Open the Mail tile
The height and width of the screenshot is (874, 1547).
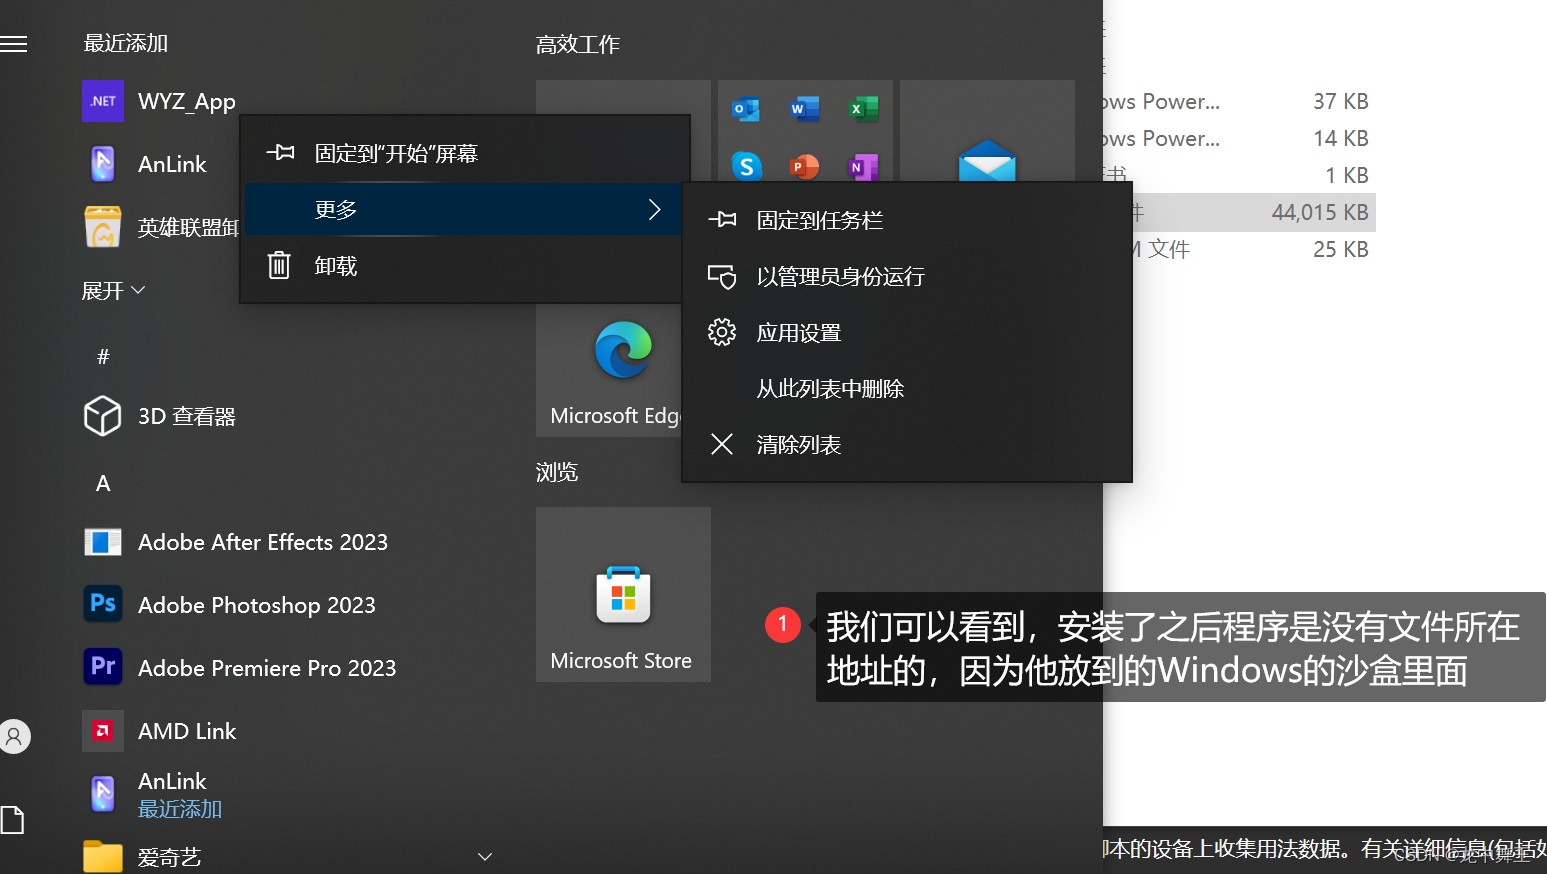tap(987, 131)
